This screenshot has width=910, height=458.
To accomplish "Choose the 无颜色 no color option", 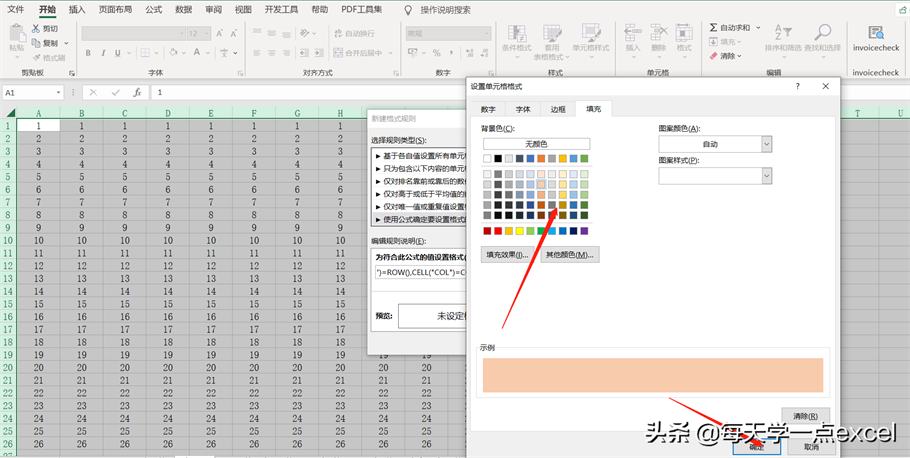I will 536,144.
